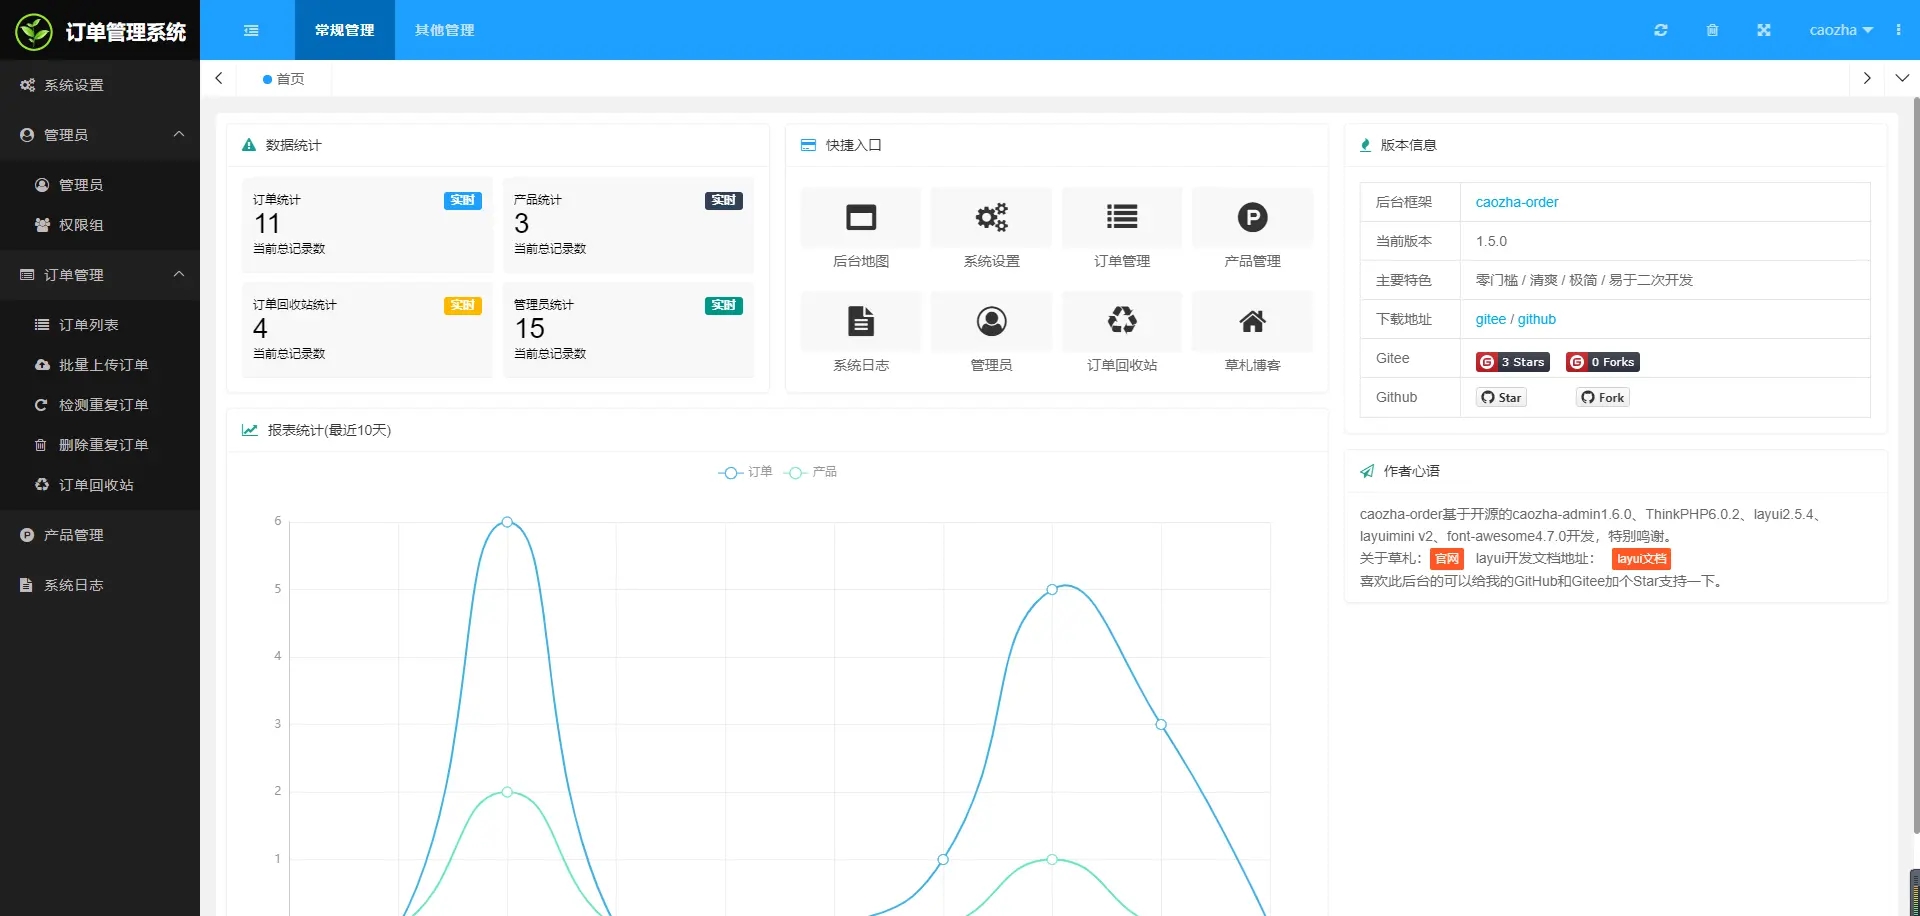
Task: Switch to the 其他管理 top tab
Action: tap(444, 30)
